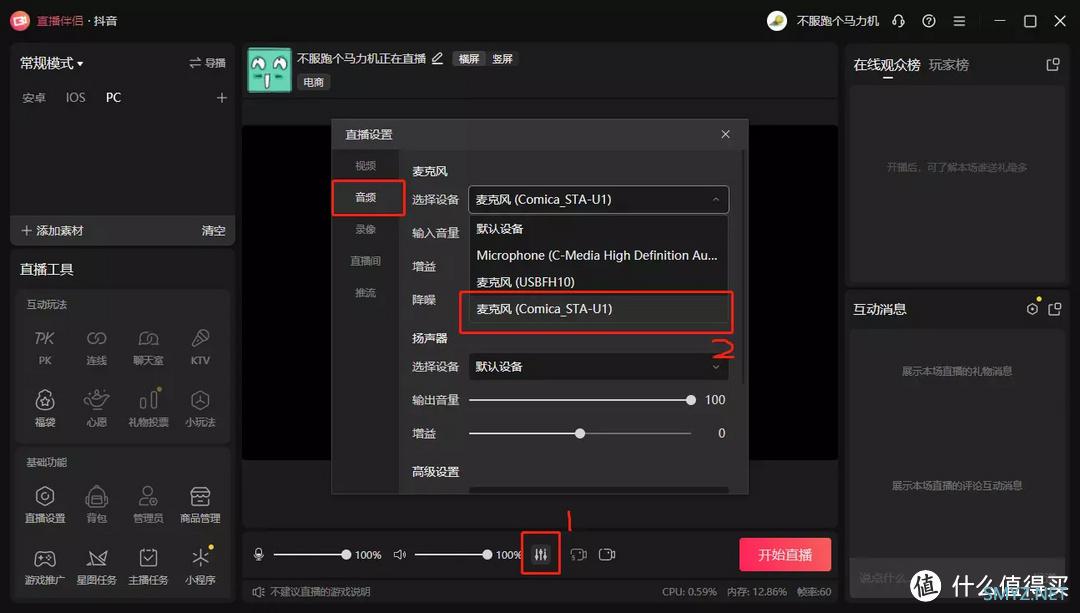Choose 麦克风 (Comica_STA-U1) in list
Viewport: 1080px width, 613px height.
pos(599,309)
